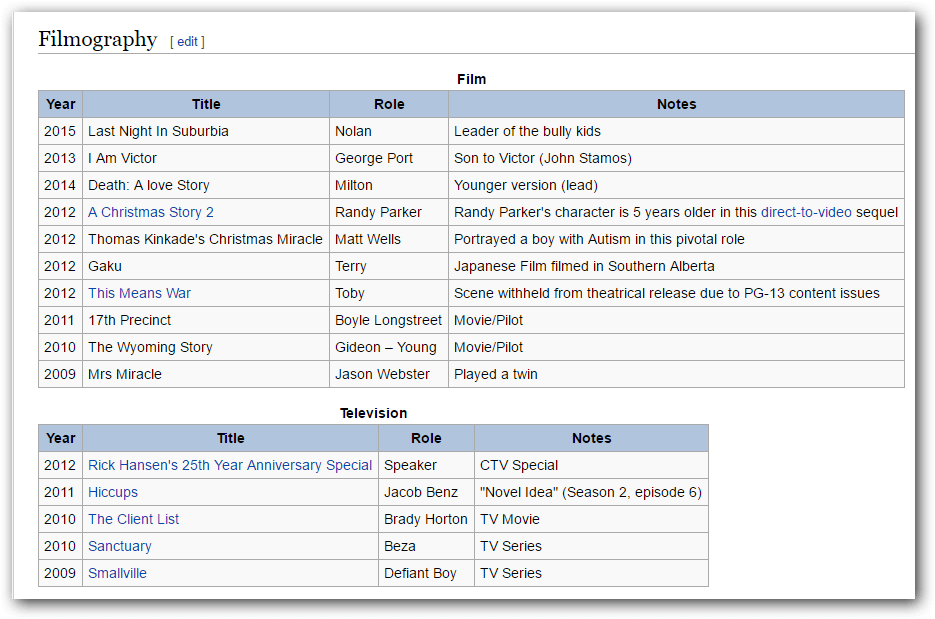This screenshot has height=619, width=935.
Task: Select the Notes header of the Film table
Action: pos(677,104)
